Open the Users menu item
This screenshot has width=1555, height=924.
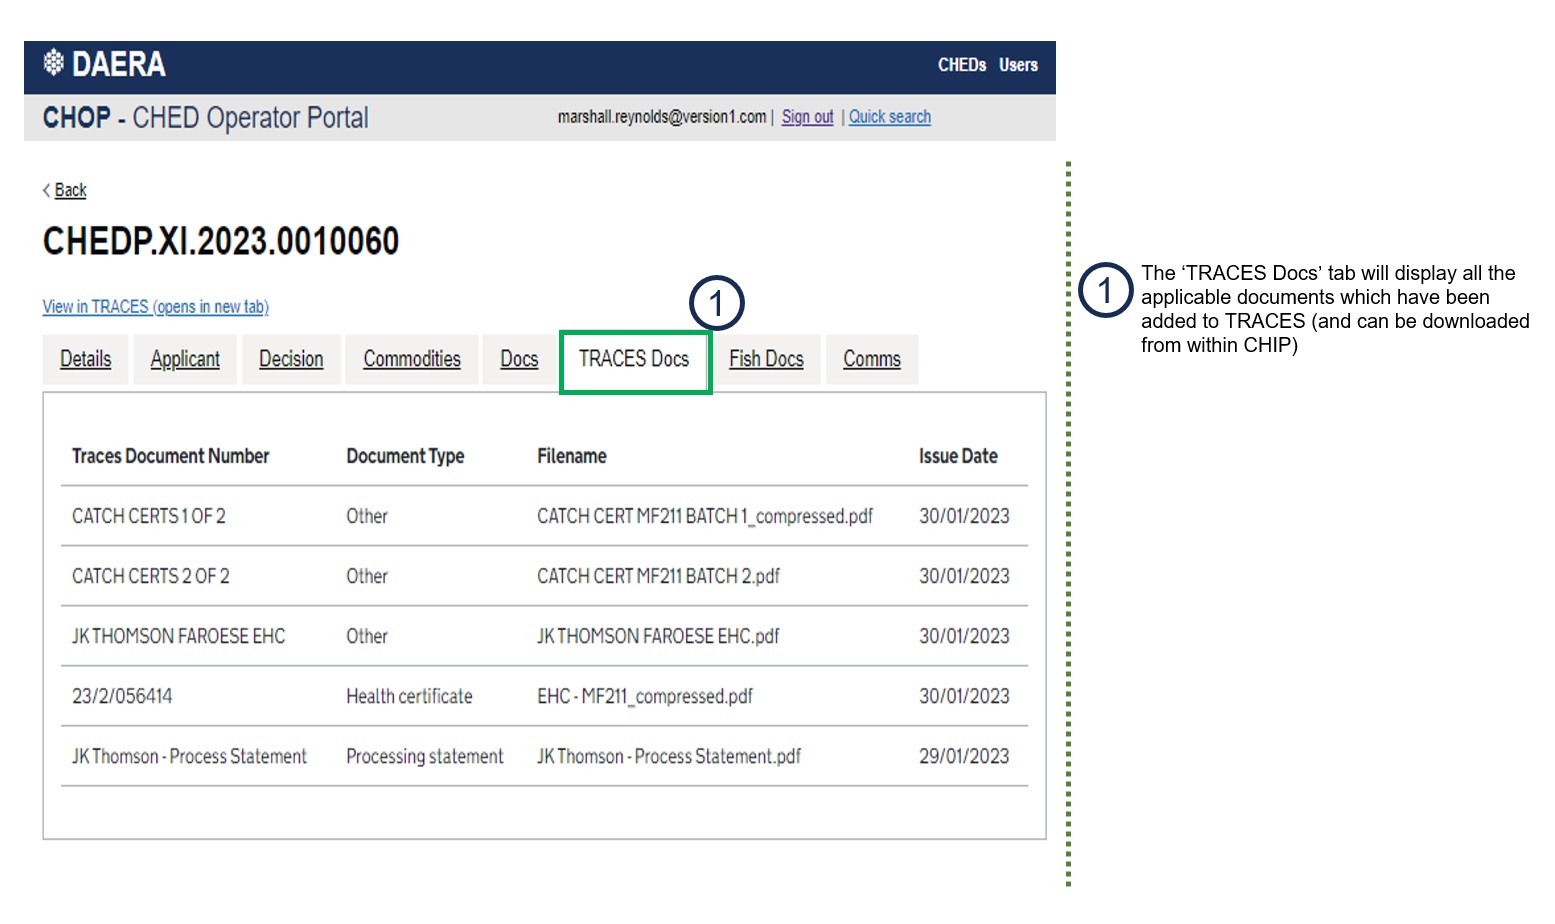point(1018,65)
